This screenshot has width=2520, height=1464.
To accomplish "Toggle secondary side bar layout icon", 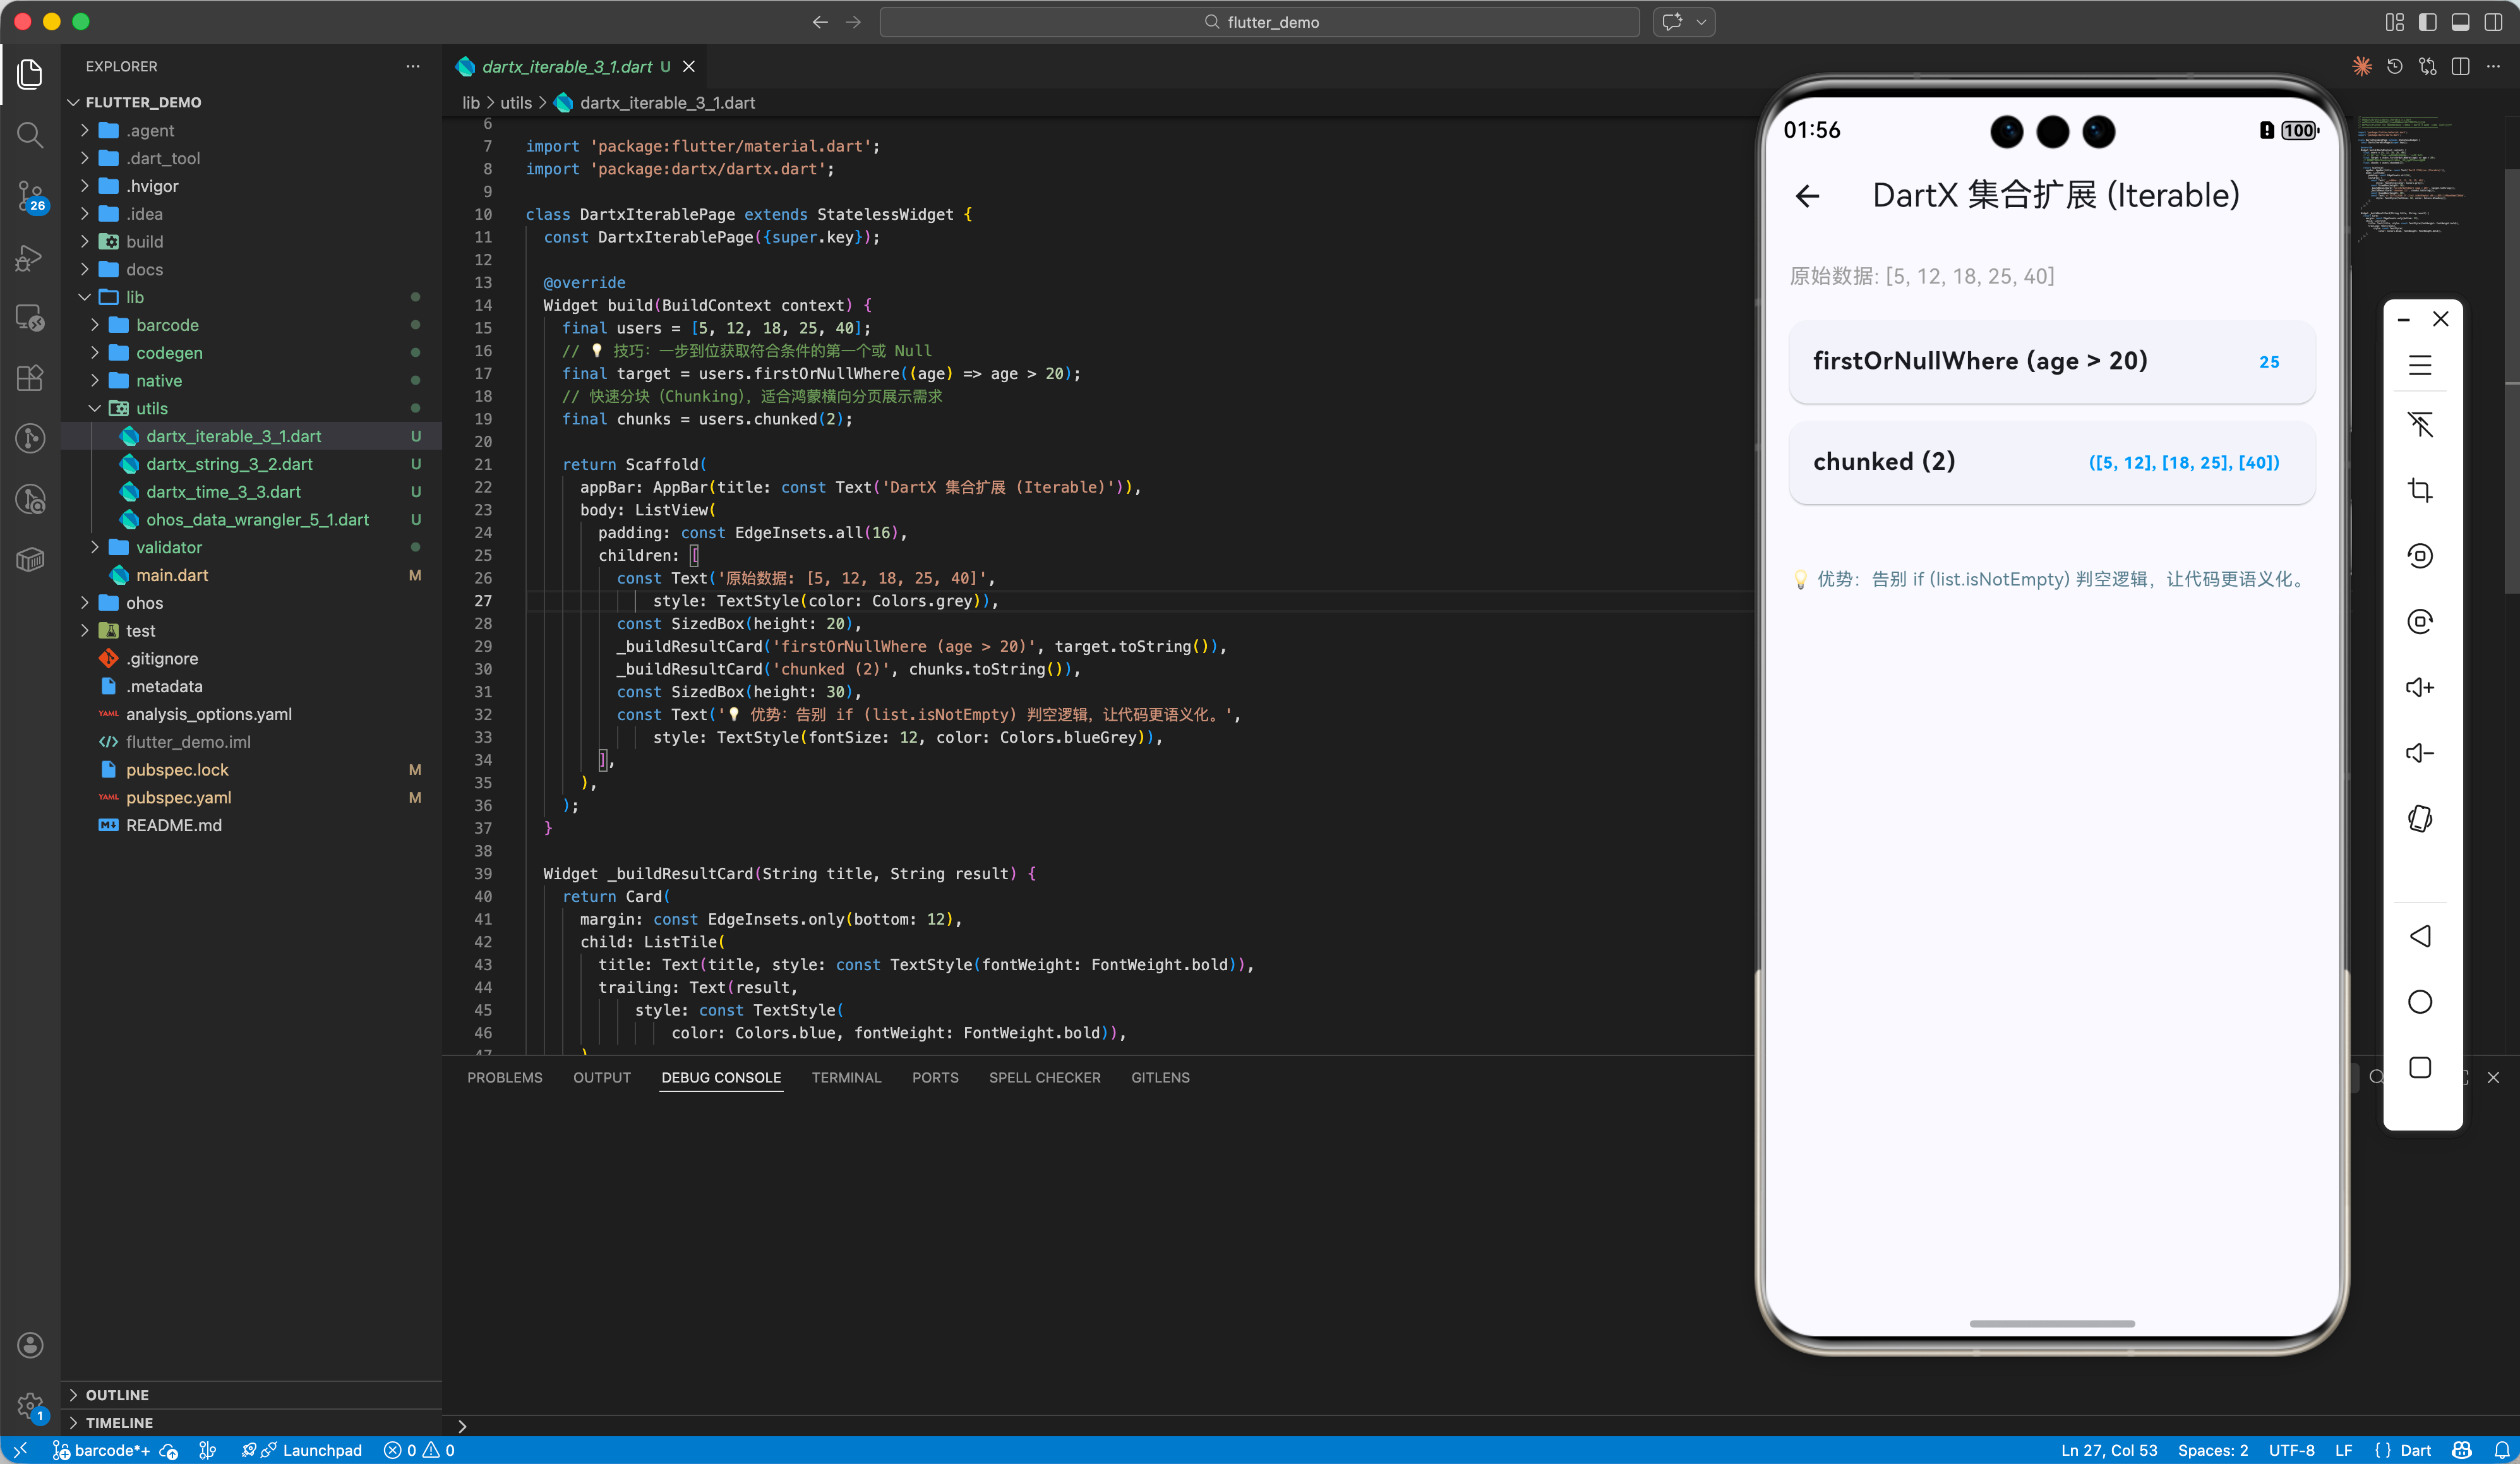I will [x=2493, y=22].
